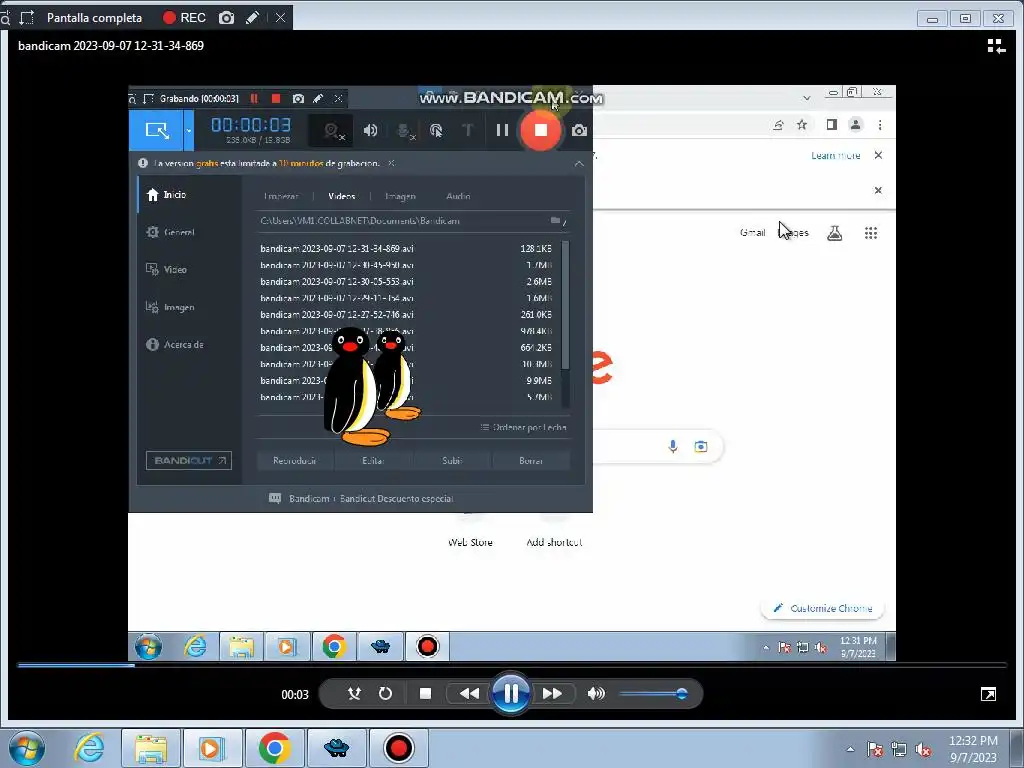Open Internet Explorer from the bottom taskbar

click(x=89, y=748)
